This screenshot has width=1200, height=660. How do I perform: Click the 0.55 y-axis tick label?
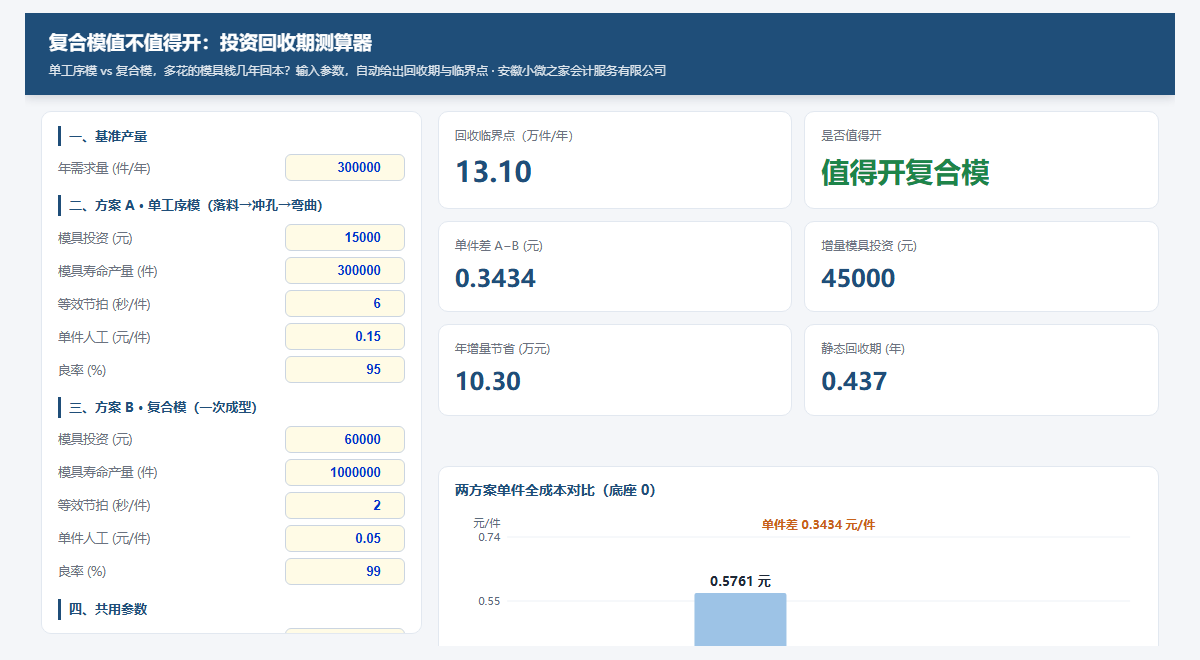click(489, 601)
